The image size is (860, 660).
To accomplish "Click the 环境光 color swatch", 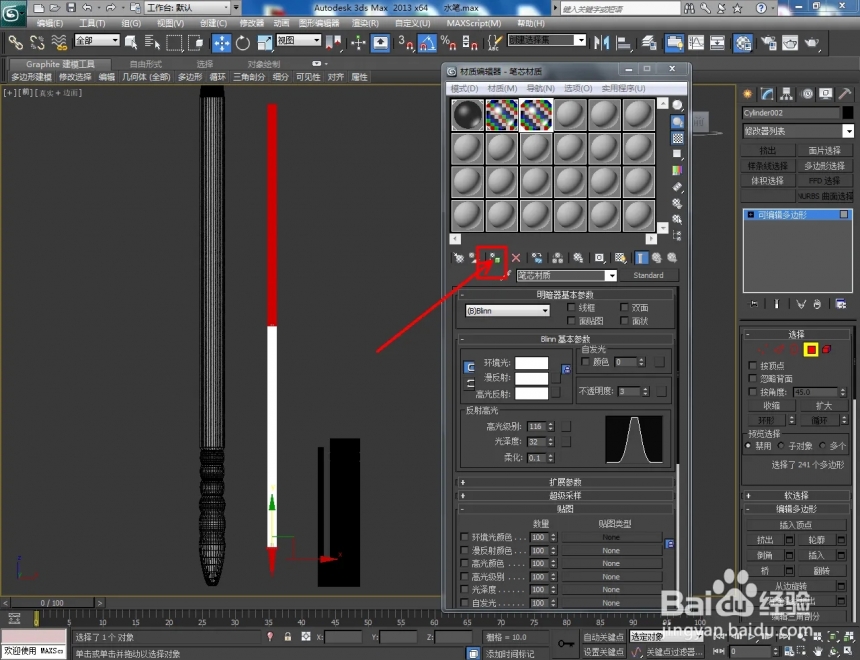I will [x=531, y=363].
